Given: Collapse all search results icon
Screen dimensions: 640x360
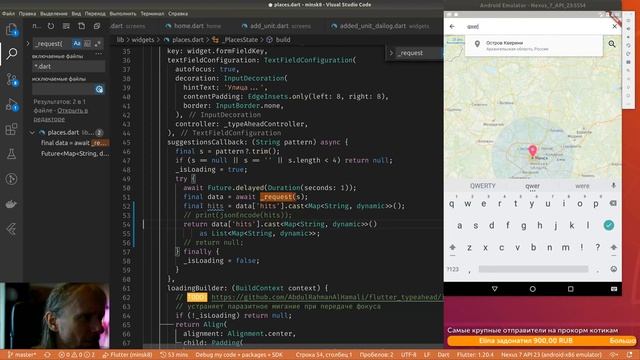Looking at the screenshot, I should click(97, 26).
